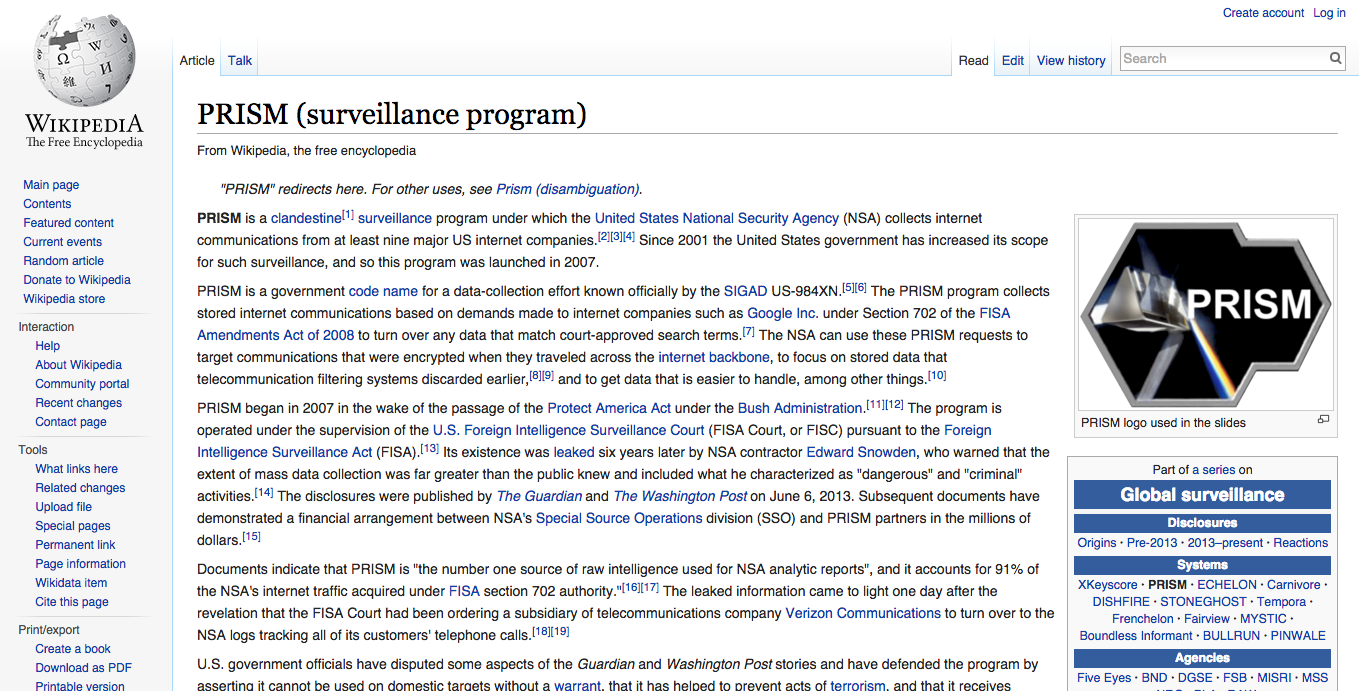Open Contents in the sidebar
This screenshot has width=1359, height=691.
(x=47, y=204)
